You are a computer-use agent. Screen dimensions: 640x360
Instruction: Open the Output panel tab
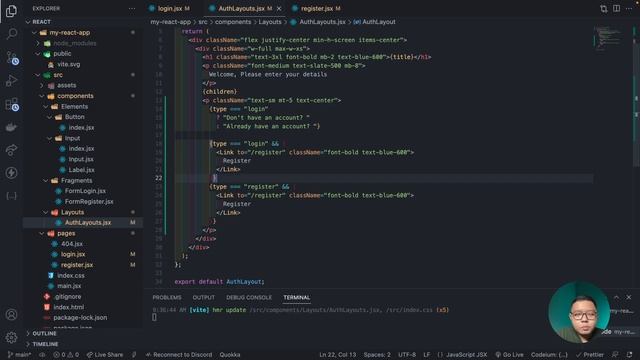point(203,297)
